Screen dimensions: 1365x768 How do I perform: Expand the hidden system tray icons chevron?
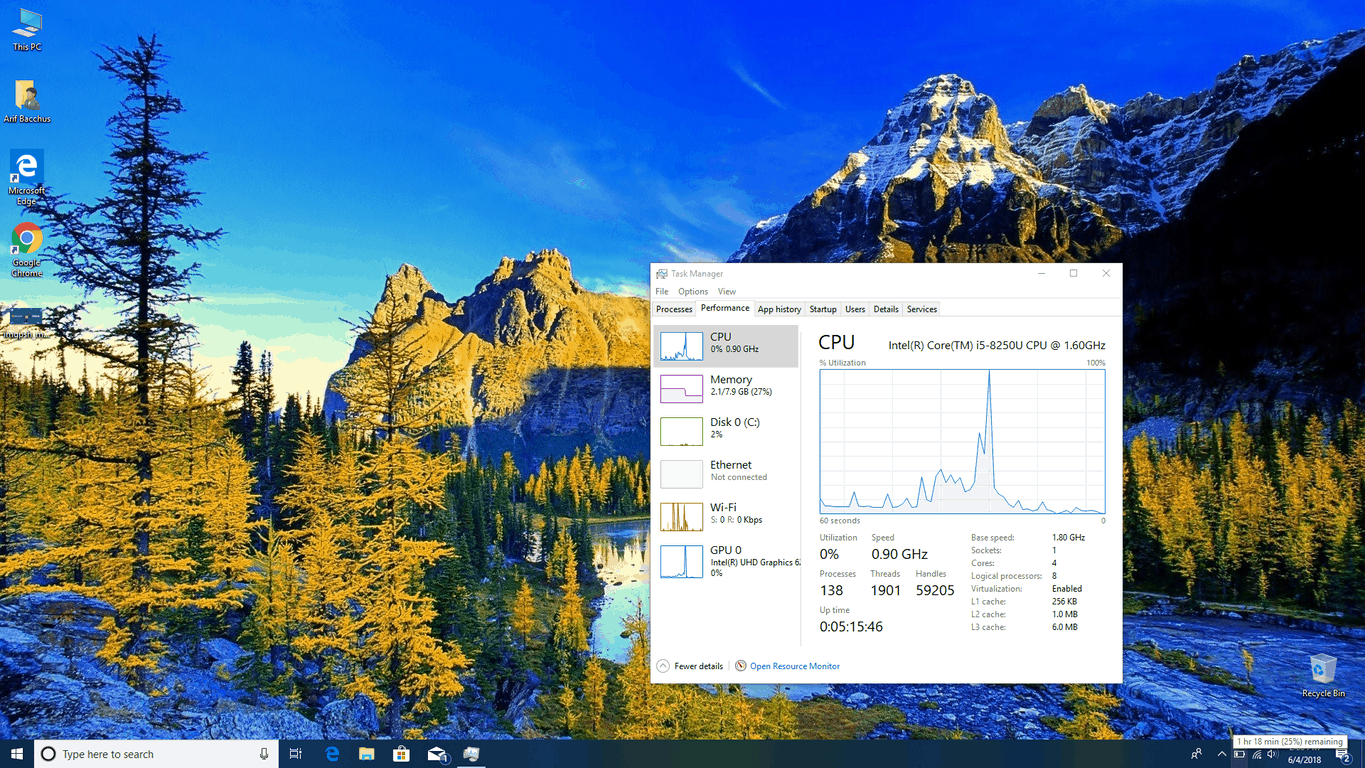click(x=1221, y=754)
